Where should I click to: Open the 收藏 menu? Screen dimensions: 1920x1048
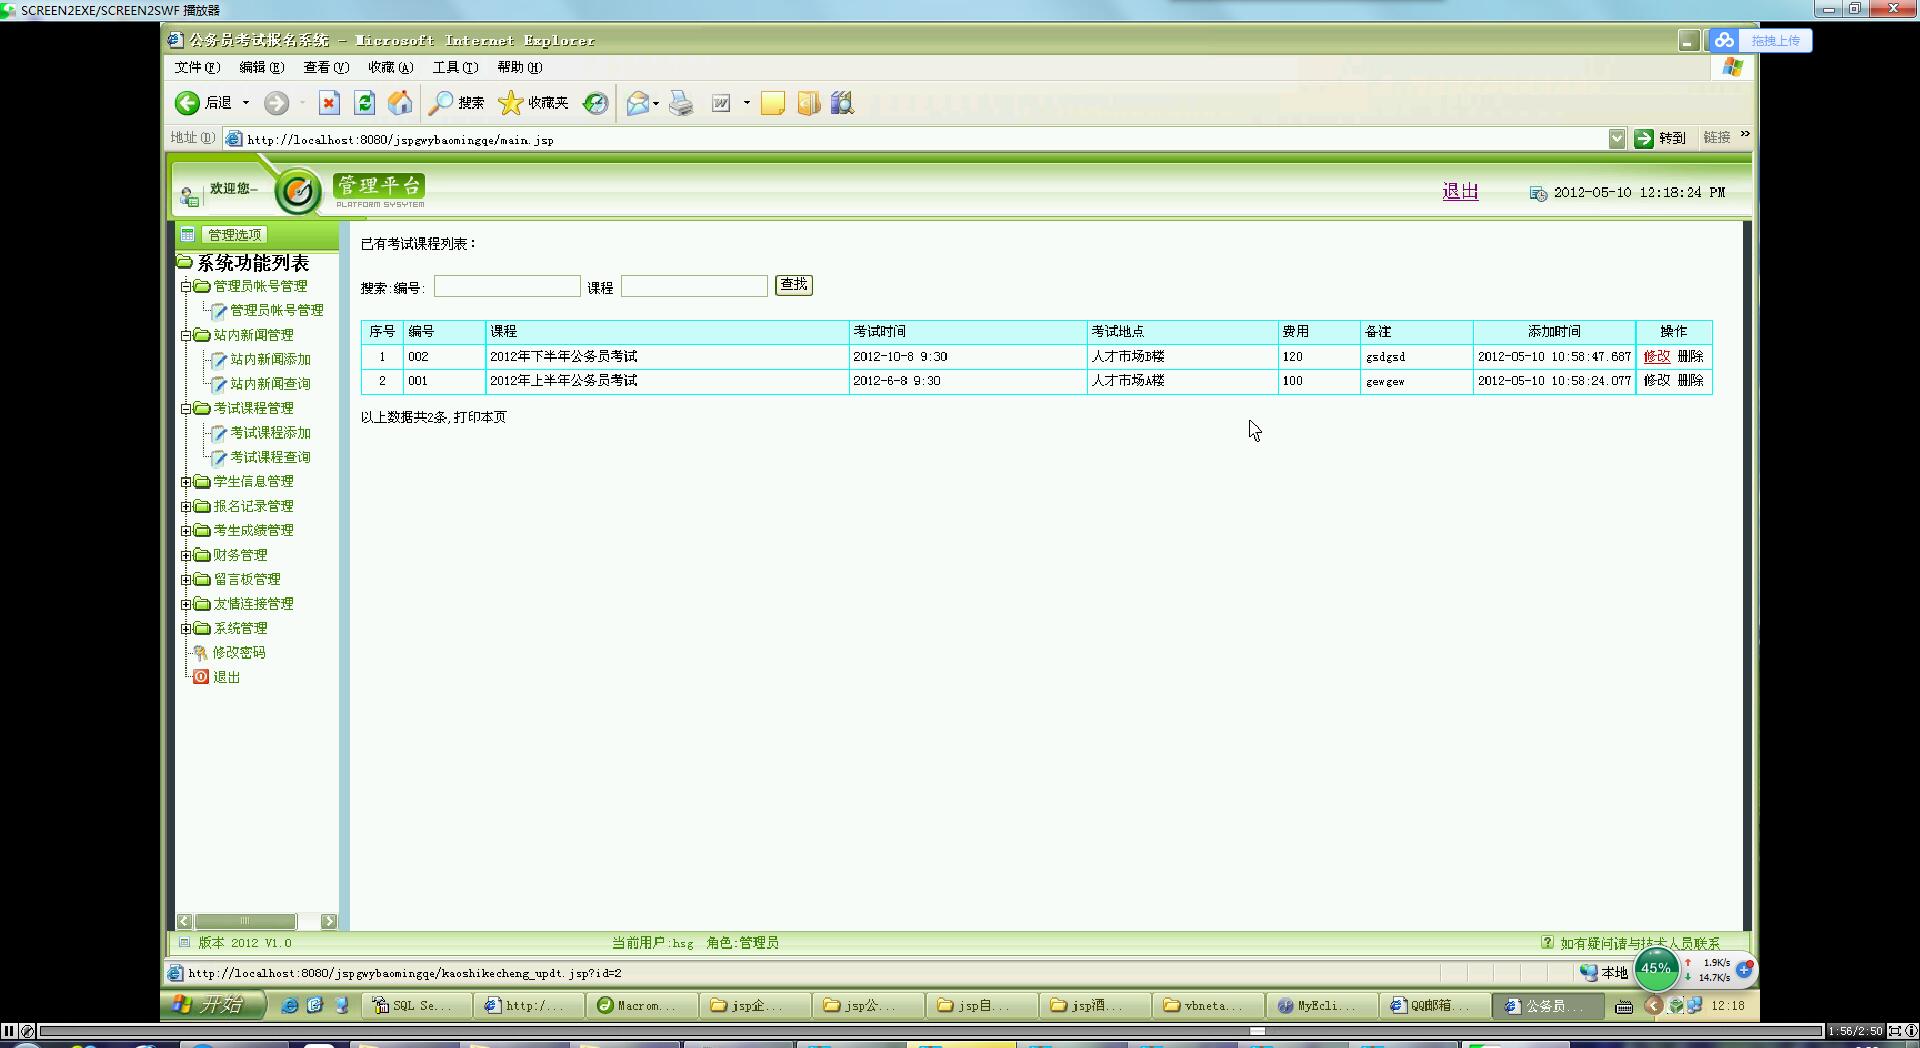(390, 67)
